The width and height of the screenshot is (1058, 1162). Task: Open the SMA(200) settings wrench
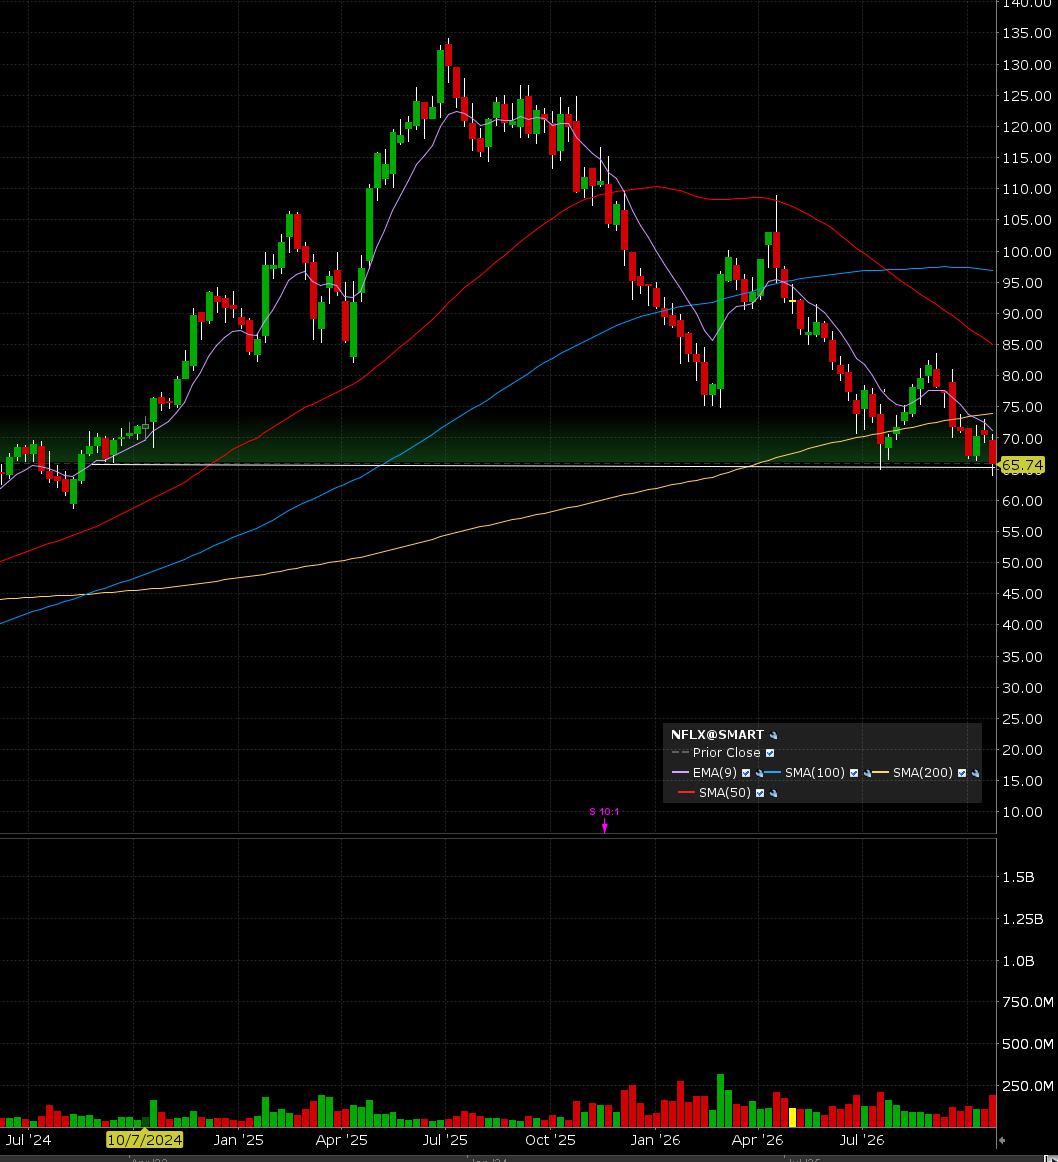click(975, 773)
